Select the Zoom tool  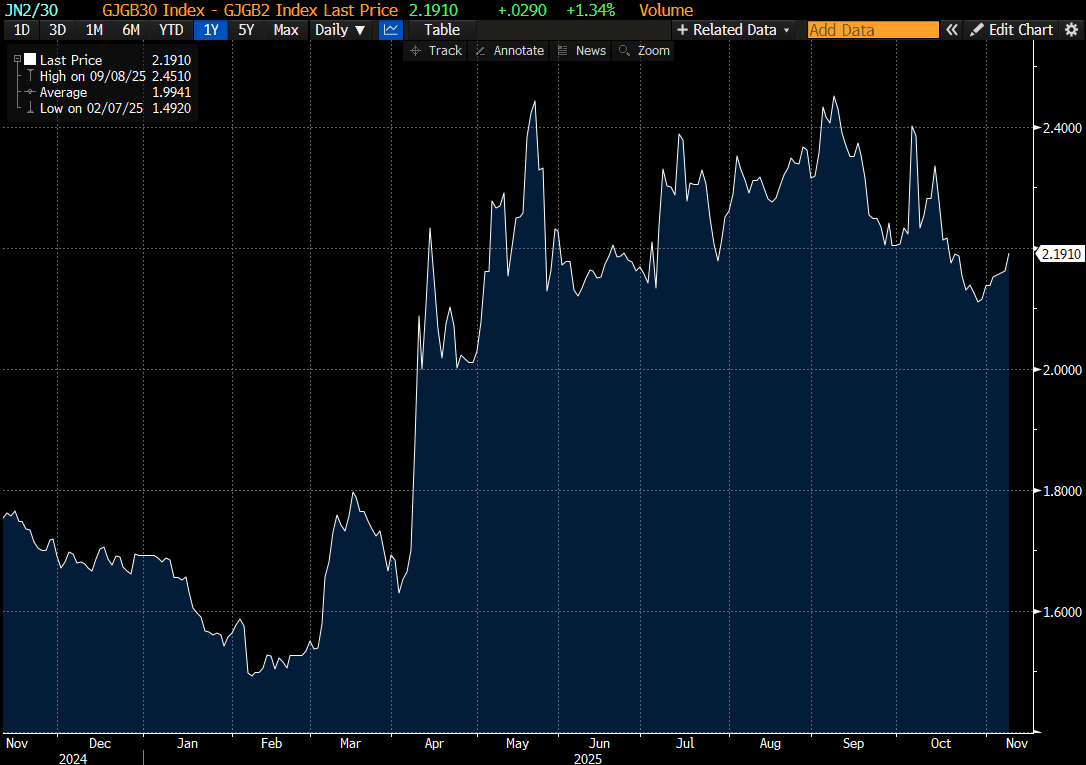(x=644, y=50)
